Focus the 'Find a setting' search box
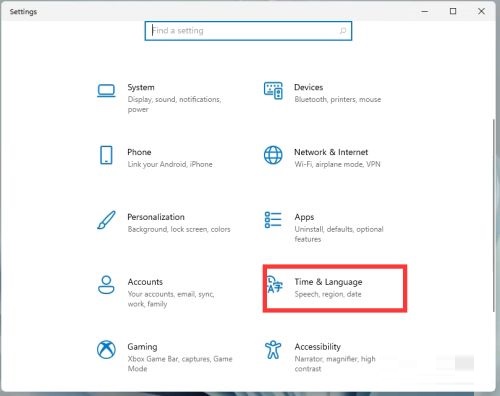The height and width of the screenshot is (396, 500). pyautogui.click(x=248, y=31)
